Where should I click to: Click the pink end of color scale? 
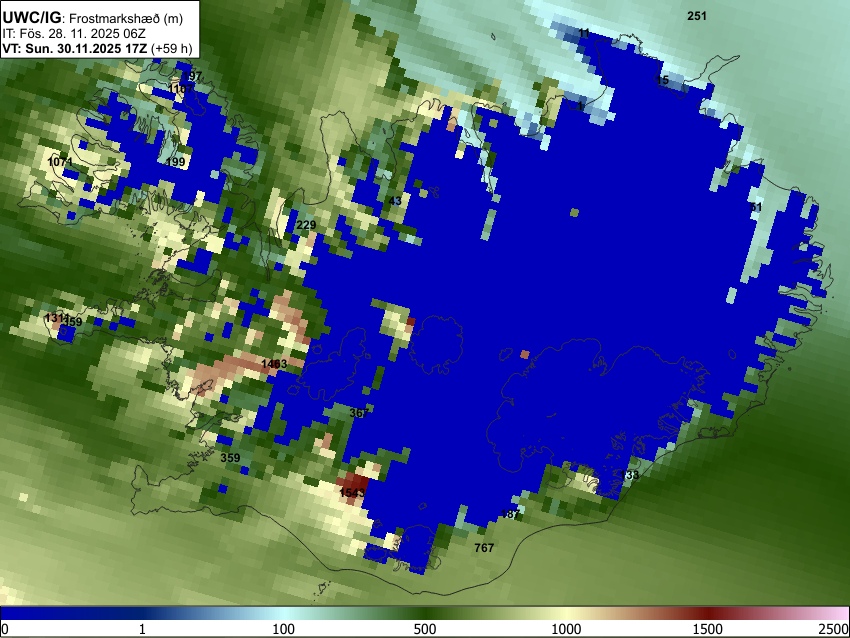(838, 614)
